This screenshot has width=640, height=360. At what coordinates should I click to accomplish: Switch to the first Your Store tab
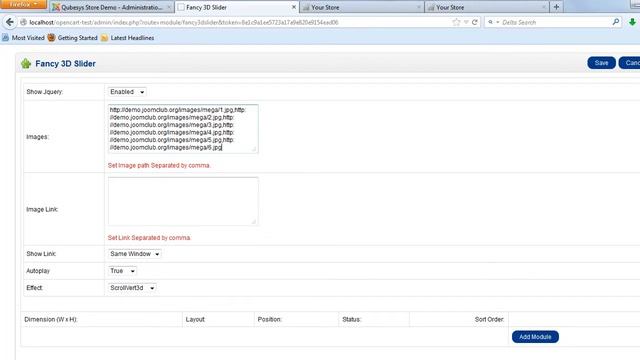362,7
